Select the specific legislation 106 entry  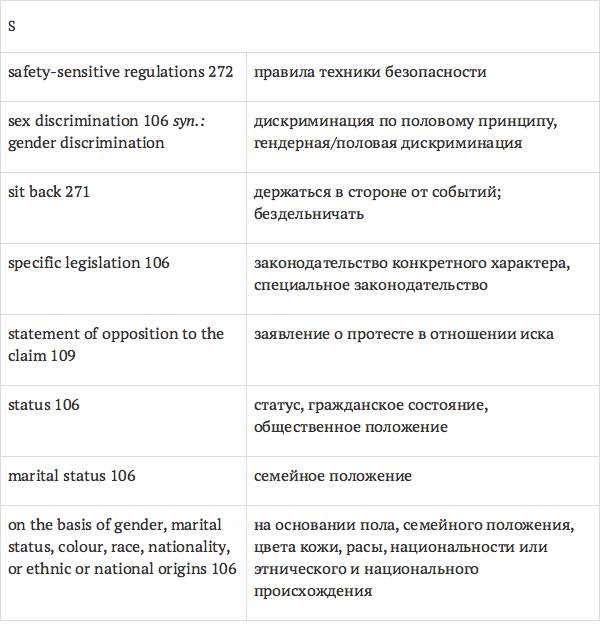(89, 263)
